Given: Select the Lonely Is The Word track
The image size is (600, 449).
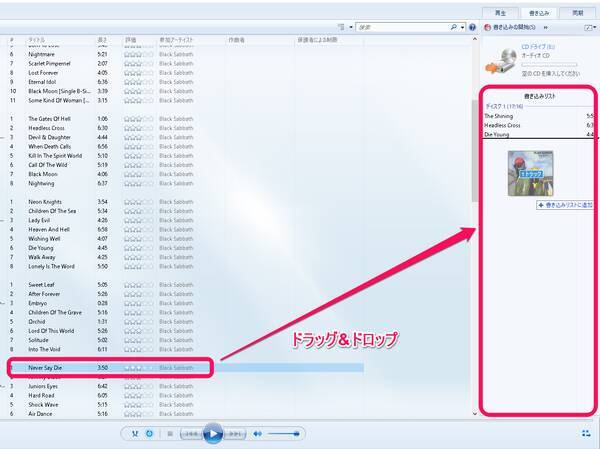Looking at the screenshot, I should pyautogui.click(x=51, y=266).
